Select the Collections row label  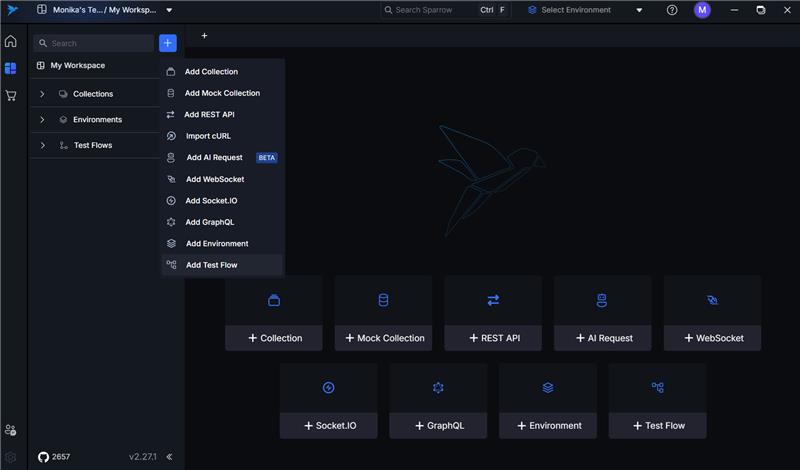pyautogui.click(x=93, y=94)
